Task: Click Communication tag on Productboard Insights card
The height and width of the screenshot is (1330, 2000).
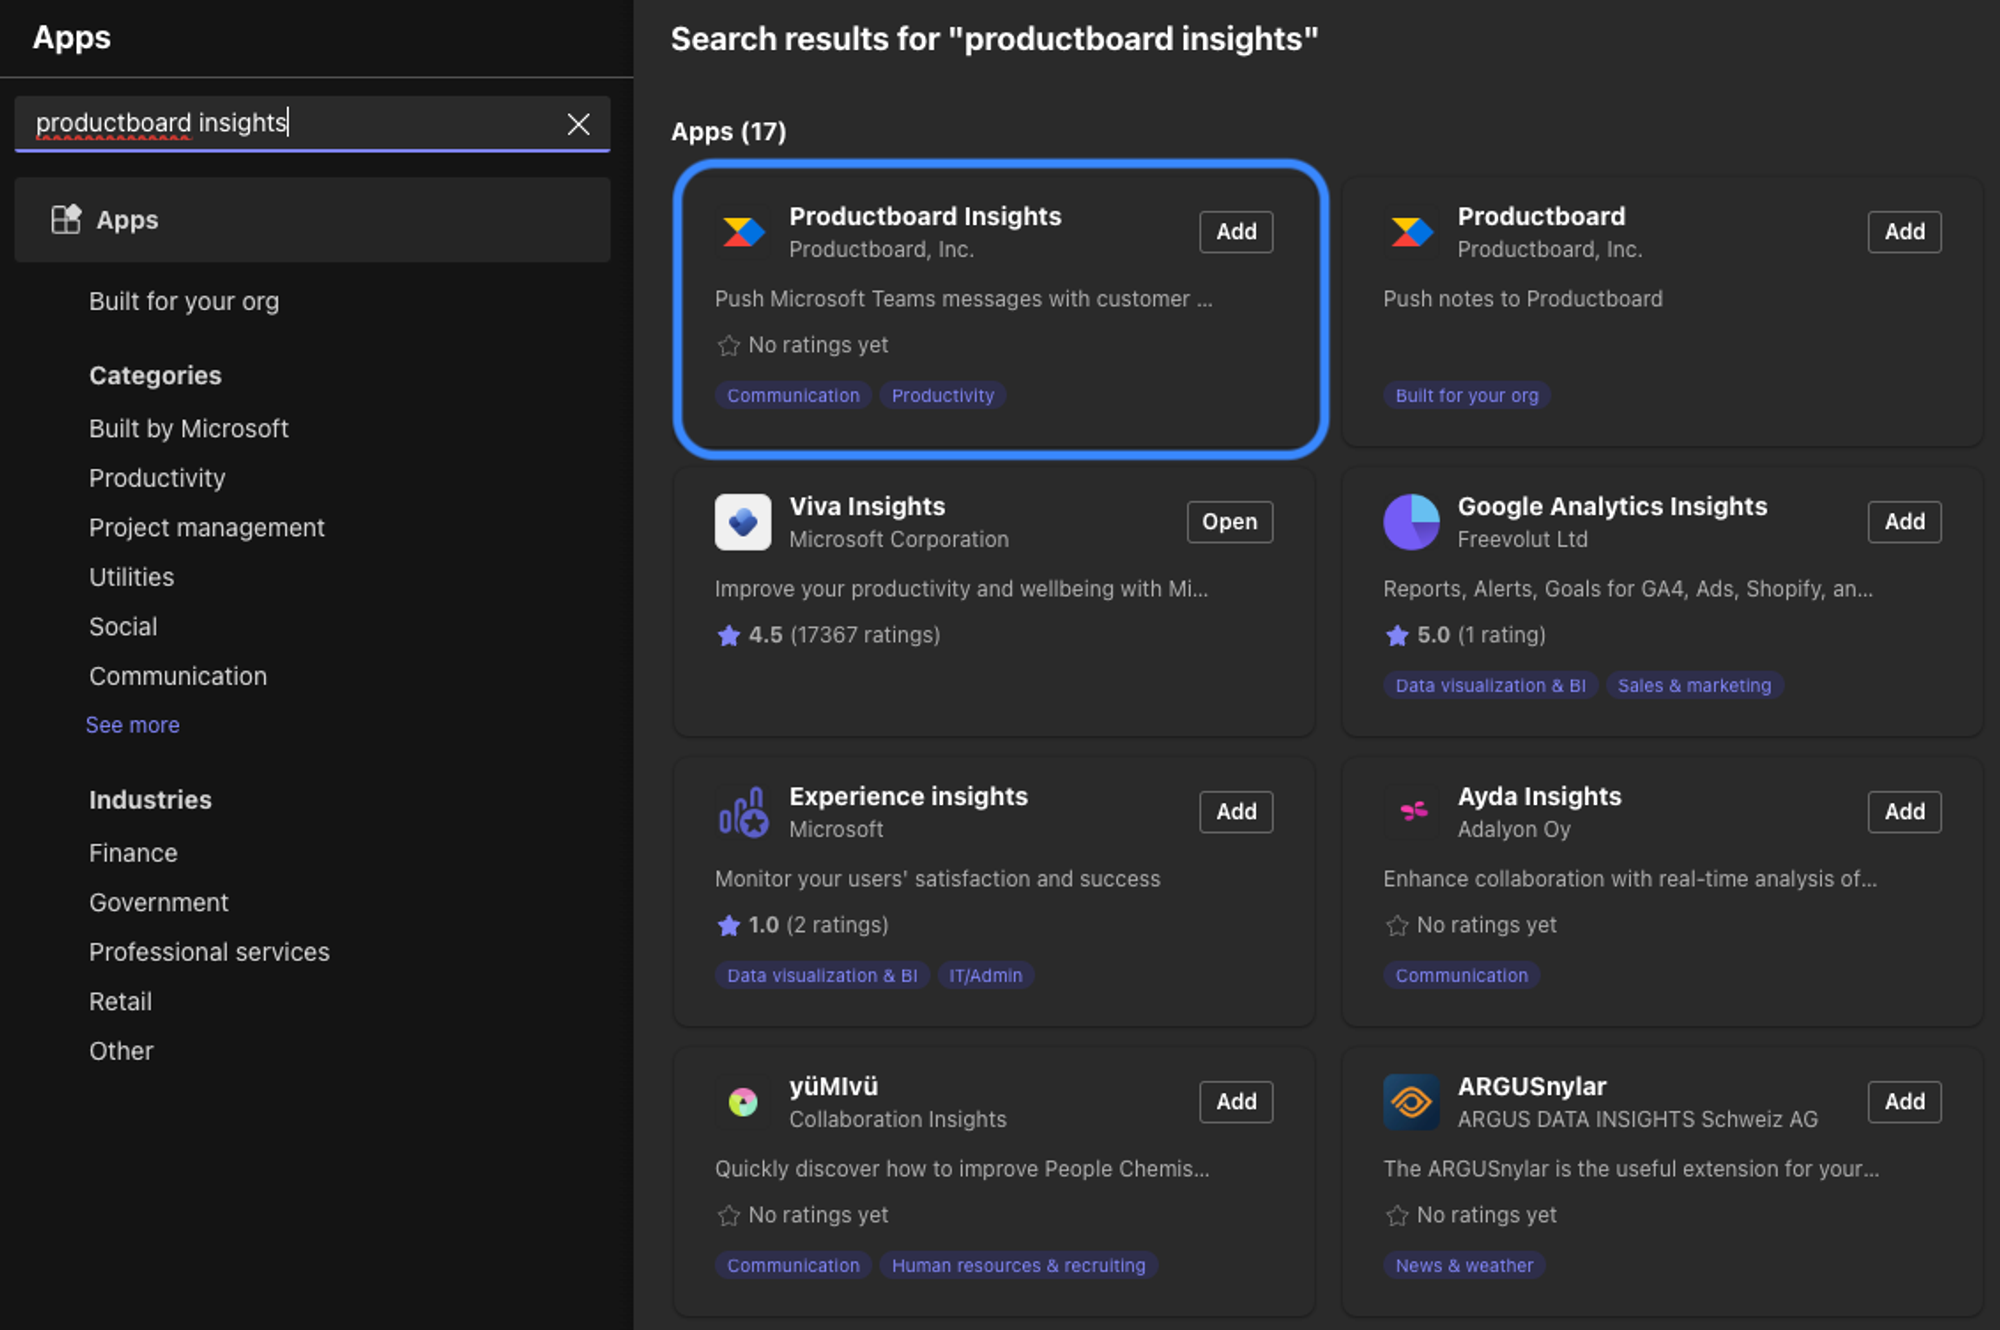Action: (793, 395)
